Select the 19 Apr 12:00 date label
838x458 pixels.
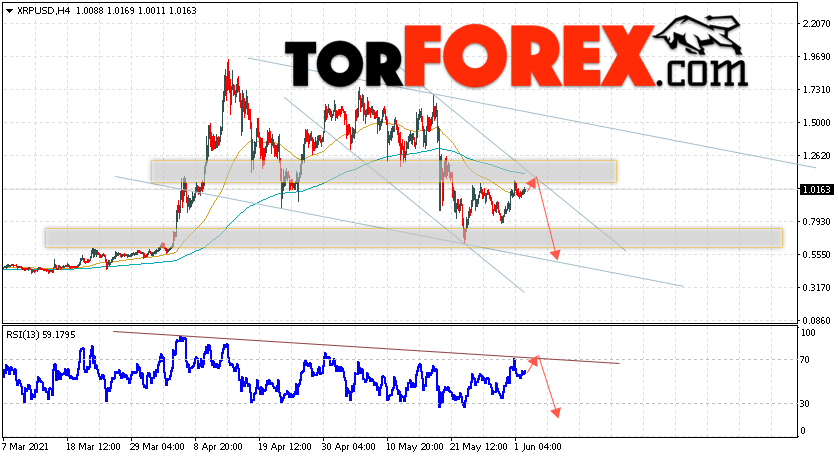coord(285,447)
